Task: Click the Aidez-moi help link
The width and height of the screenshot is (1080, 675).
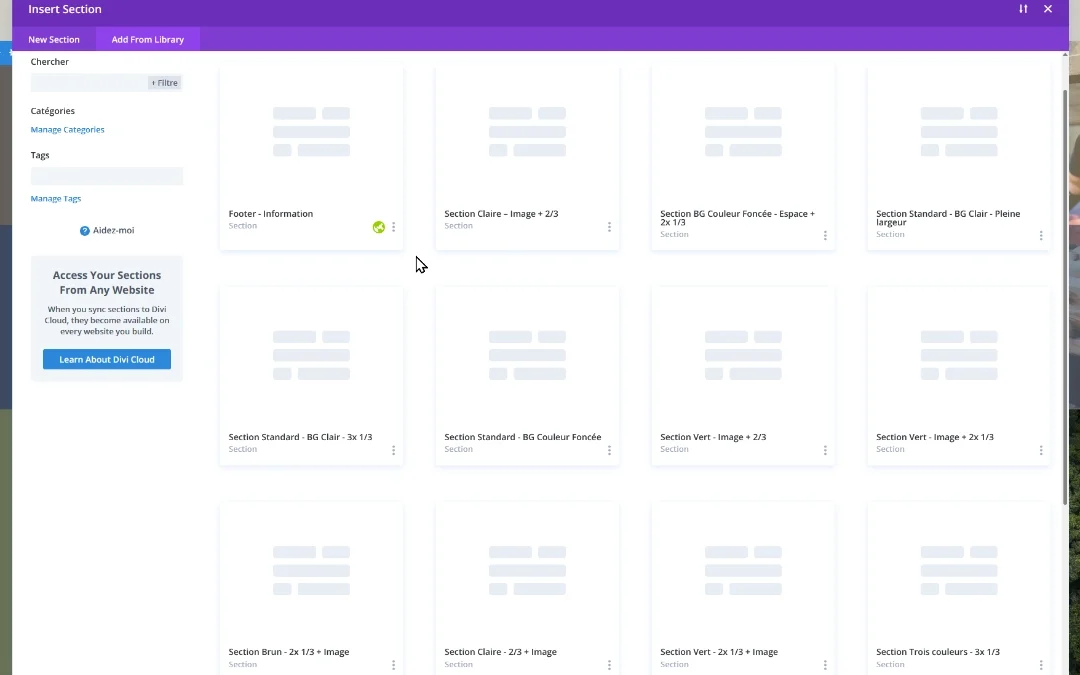Action: click(x=107, y=231)
